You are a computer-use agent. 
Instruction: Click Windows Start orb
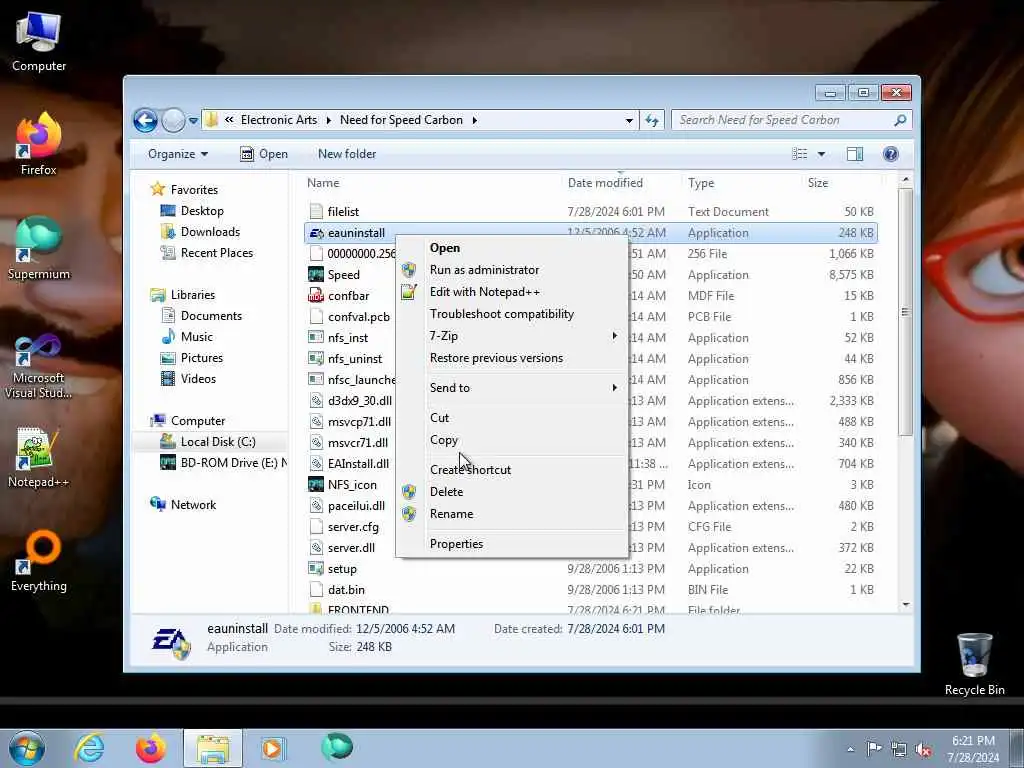click(27, 748)
